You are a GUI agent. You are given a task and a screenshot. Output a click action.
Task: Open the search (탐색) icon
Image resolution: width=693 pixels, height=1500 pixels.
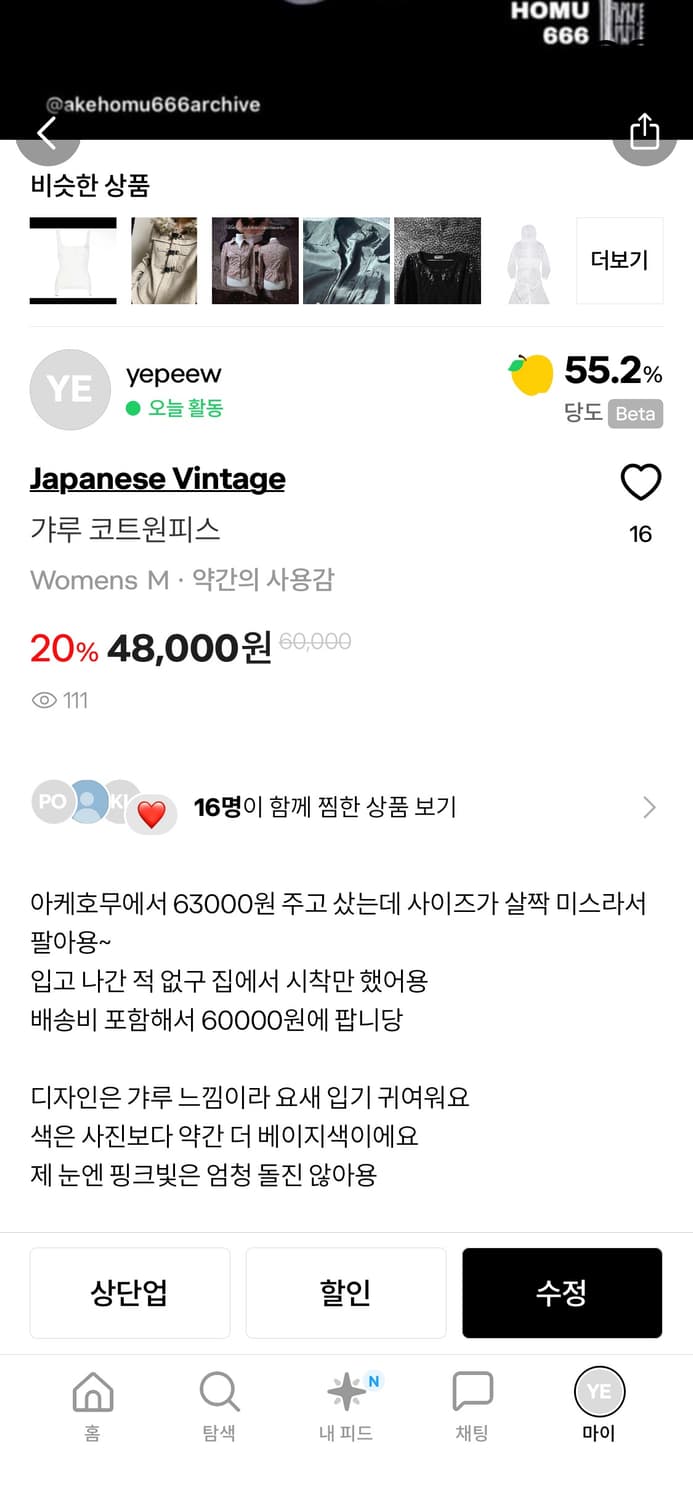[218, 1392]
